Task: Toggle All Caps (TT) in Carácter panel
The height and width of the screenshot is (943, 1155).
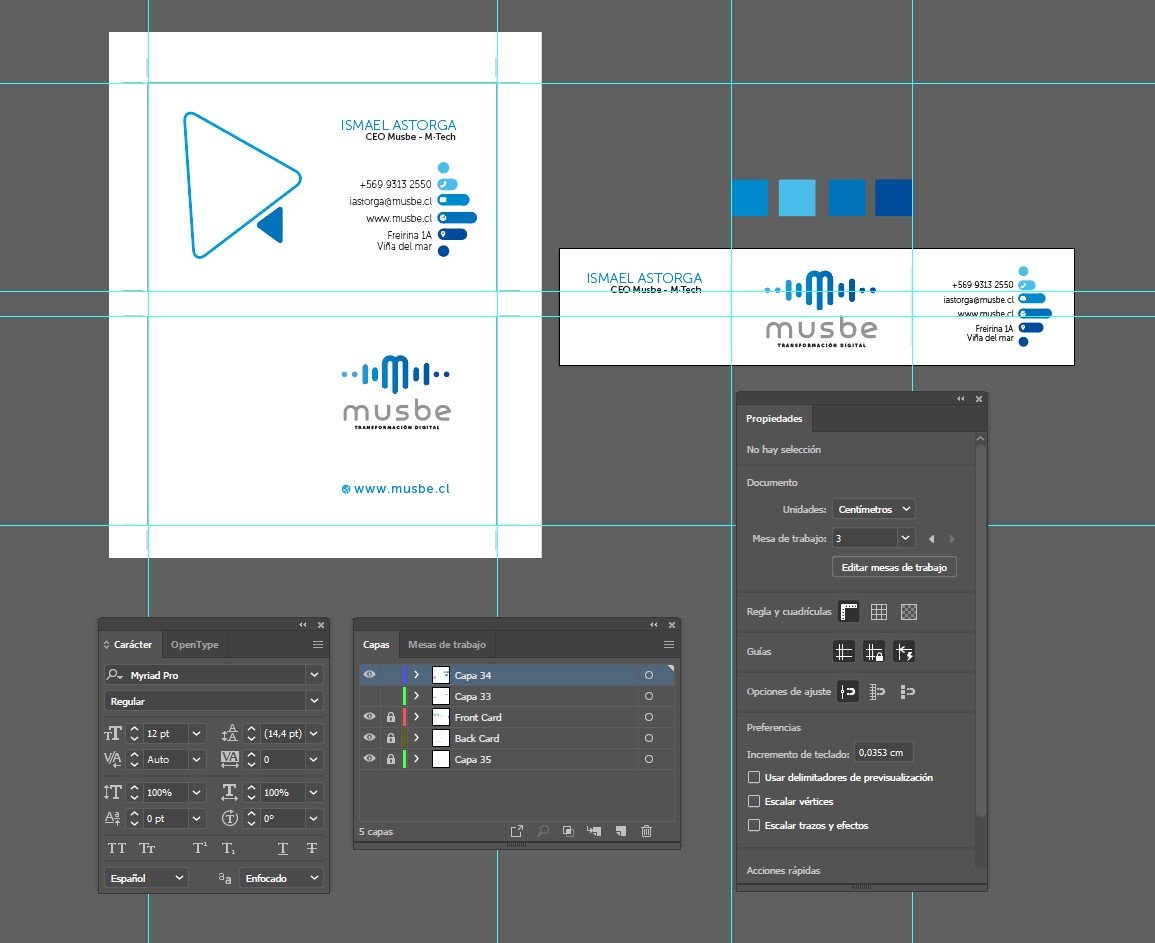Action: pyautogui.click(x=116, y=848)
